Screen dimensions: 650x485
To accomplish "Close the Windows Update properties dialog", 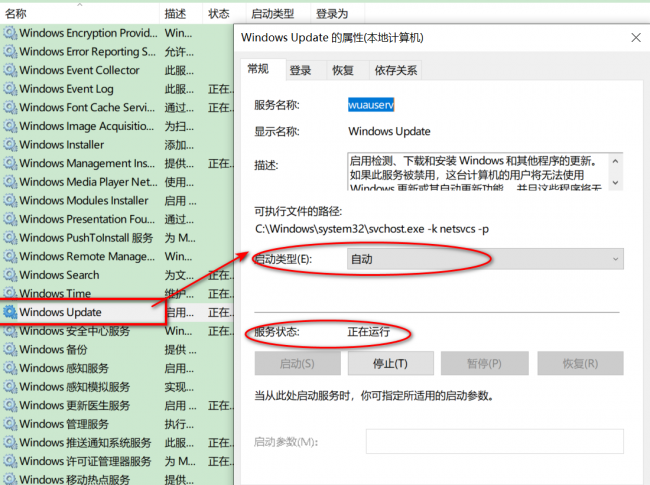I will pos(636,38).
